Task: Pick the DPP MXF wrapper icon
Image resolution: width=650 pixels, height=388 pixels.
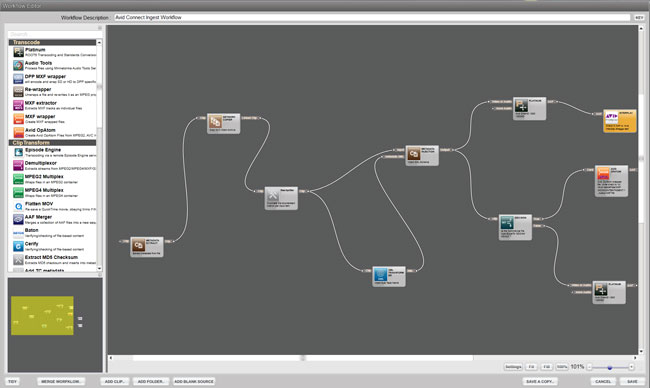Action: (18, 79)
